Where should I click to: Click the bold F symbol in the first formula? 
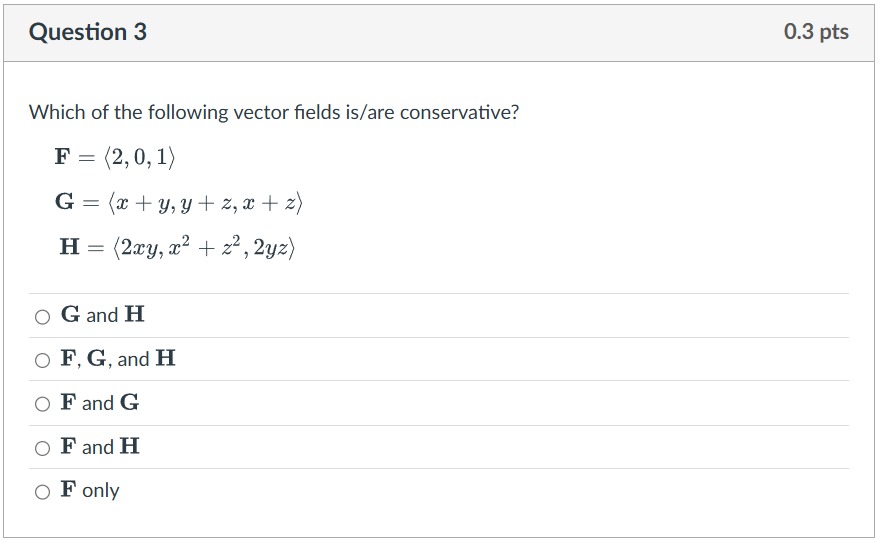[62, 156]
